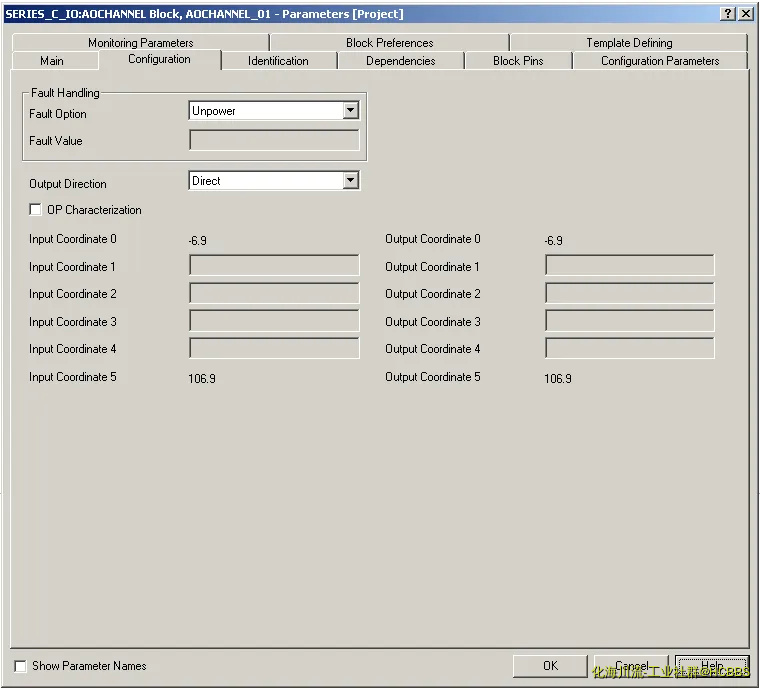
Task: Go to the Block Pins tab
Action: [x=518, y=61]
